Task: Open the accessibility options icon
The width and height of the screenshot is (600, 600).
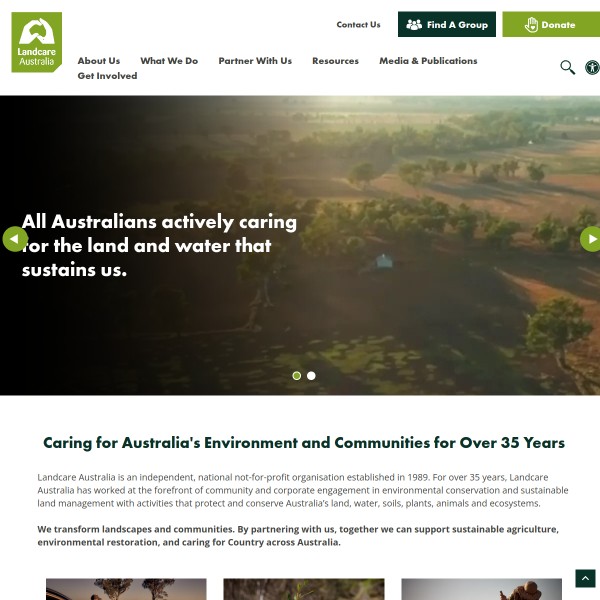Action: click(x=592, y=67)
